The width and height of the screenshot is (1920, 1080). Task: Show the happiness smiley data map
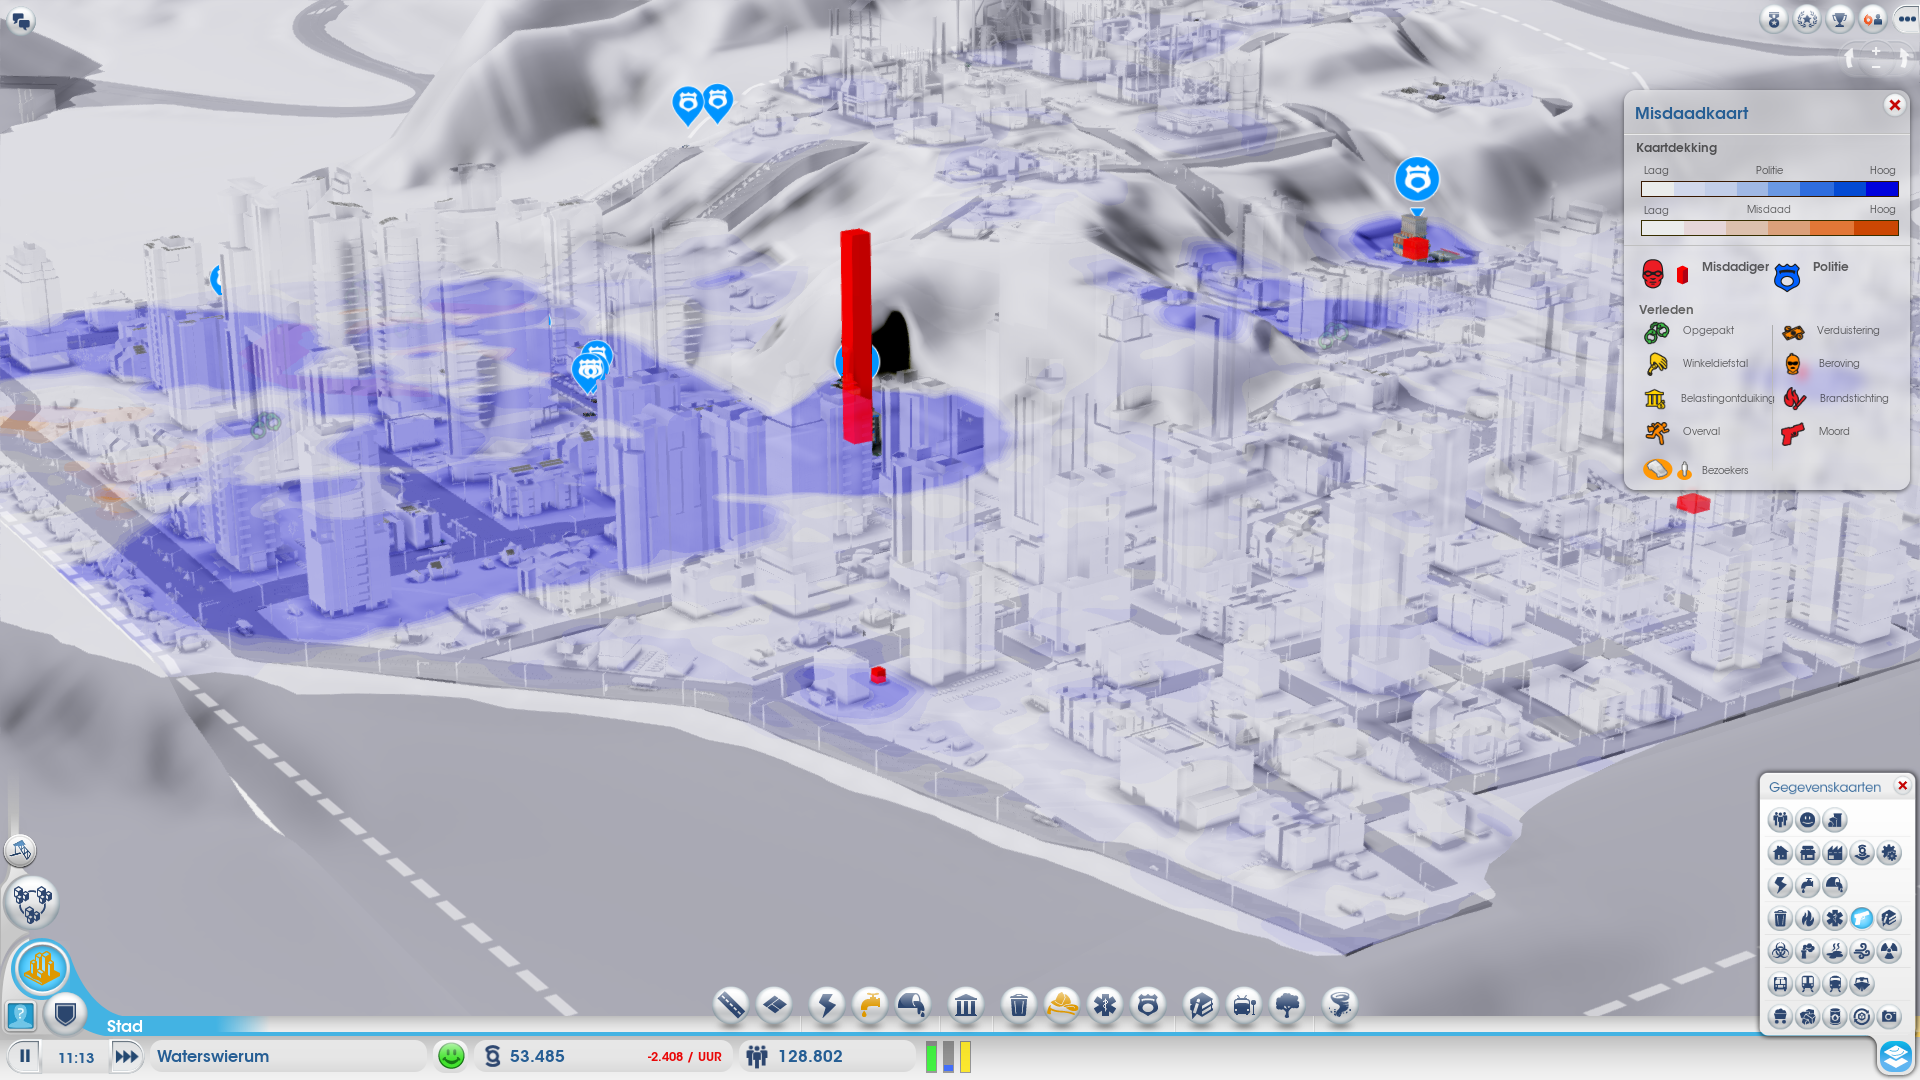coord(1807,820)
